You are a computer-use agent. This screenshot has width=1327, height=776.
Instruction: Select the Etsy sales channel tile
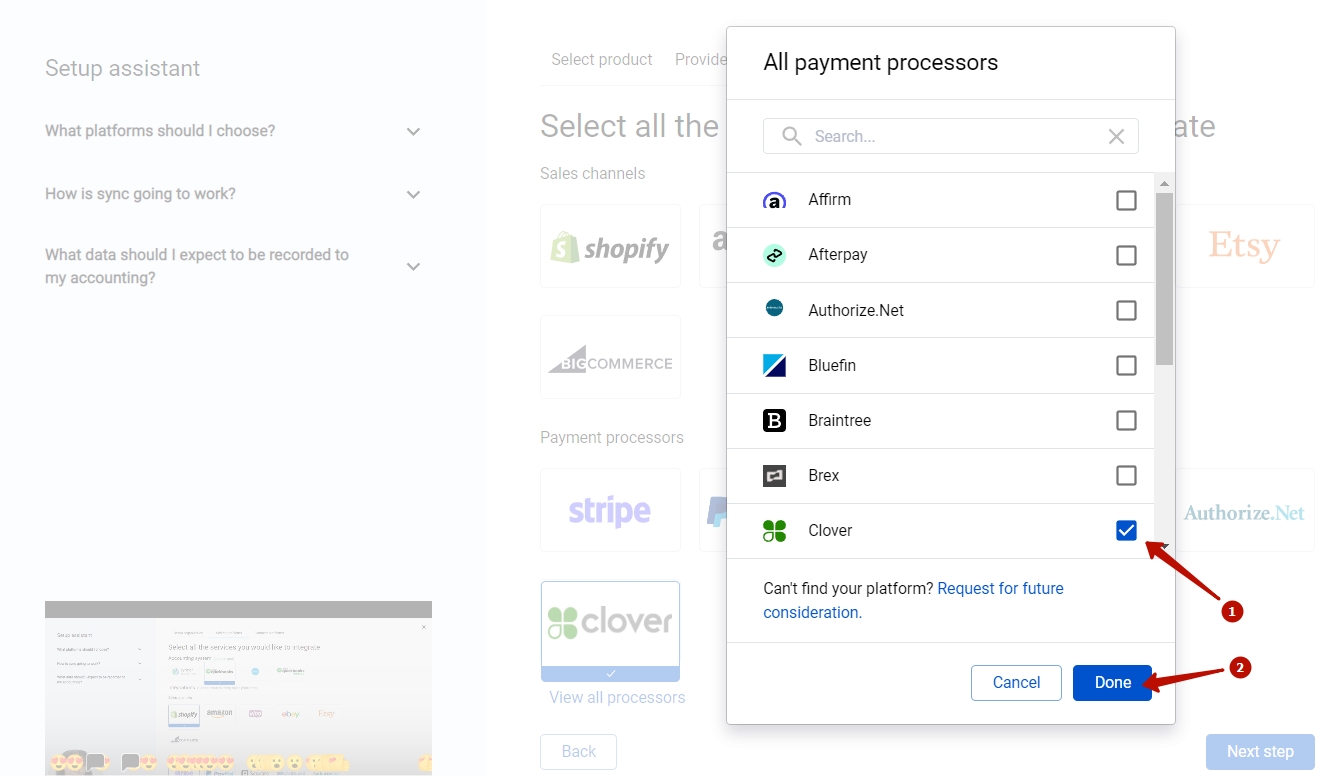tap(1245, 246)
